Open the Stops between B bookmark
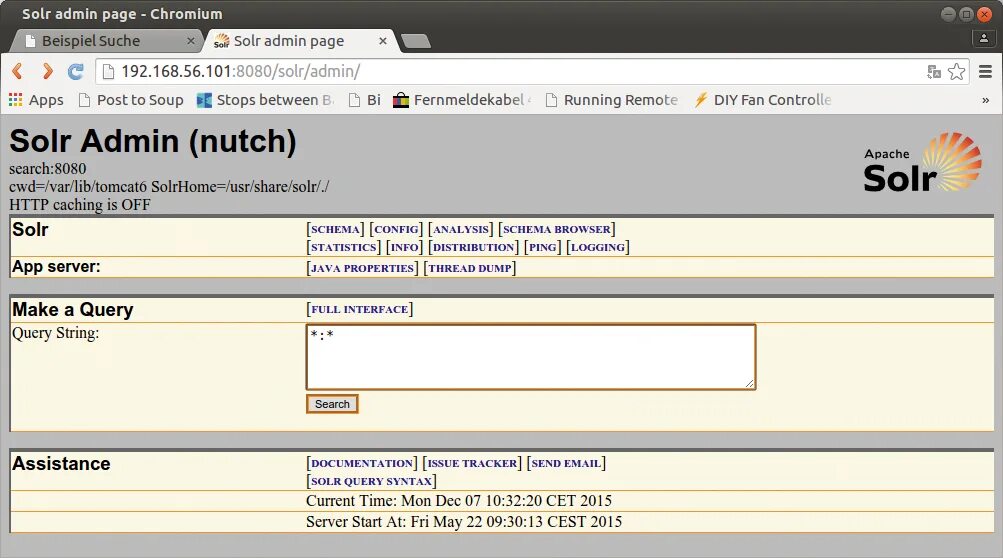This screenshot has width=1003, height=558. pyautogui.click(x=265, y=100)
